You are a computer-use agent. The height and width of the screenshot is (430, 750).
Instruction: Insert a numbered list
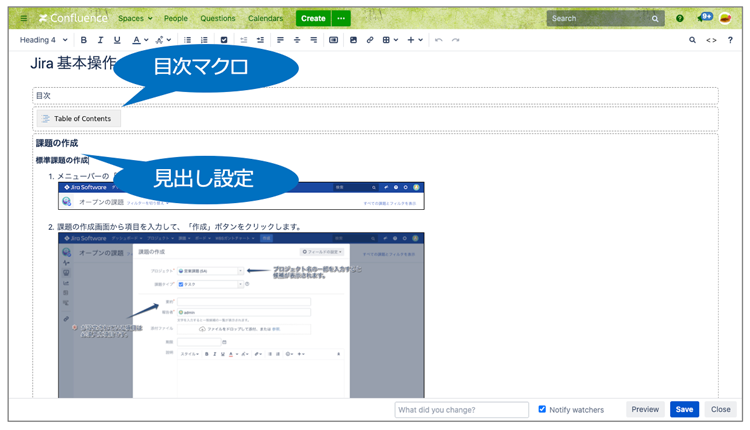[204, 40]
